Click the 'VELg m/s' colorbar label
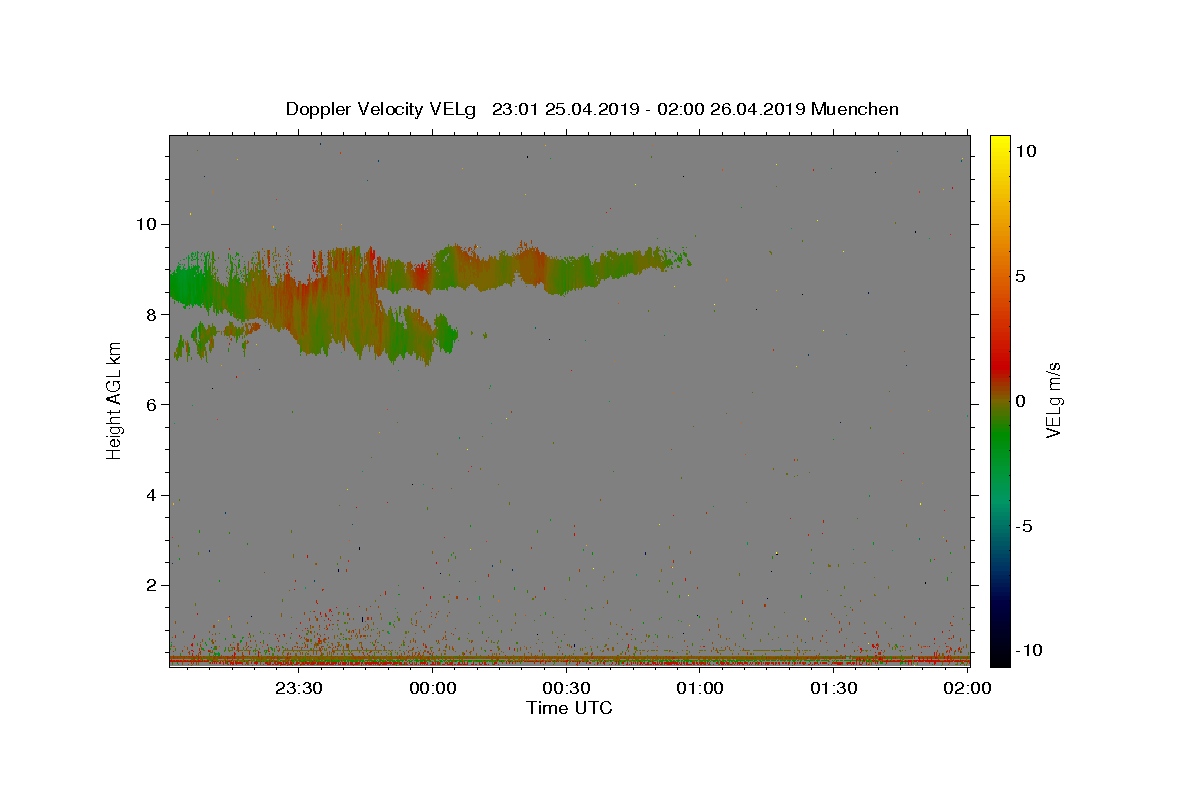 click(1053, 401)
